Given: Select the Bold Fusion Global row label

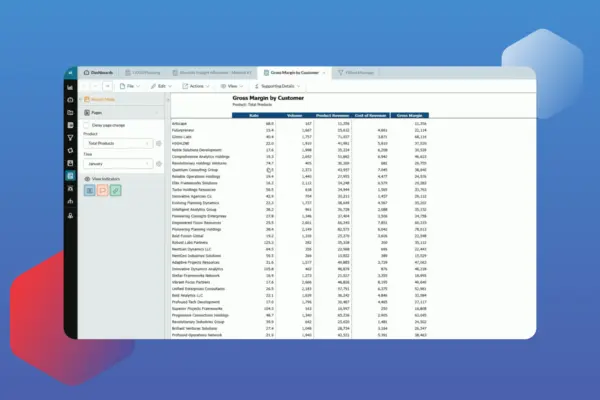Looking at the screenshot, I should 188,236.
